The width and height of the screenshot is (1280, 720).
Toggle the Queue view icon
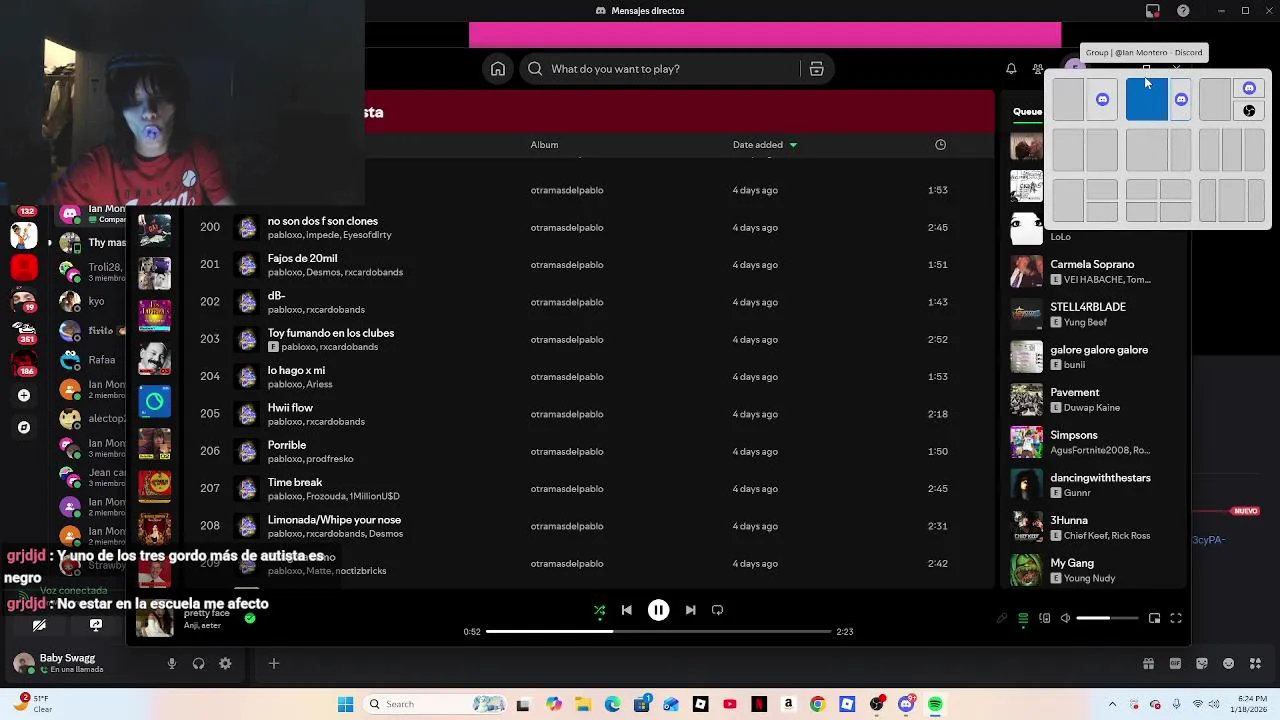[1023, 619]
